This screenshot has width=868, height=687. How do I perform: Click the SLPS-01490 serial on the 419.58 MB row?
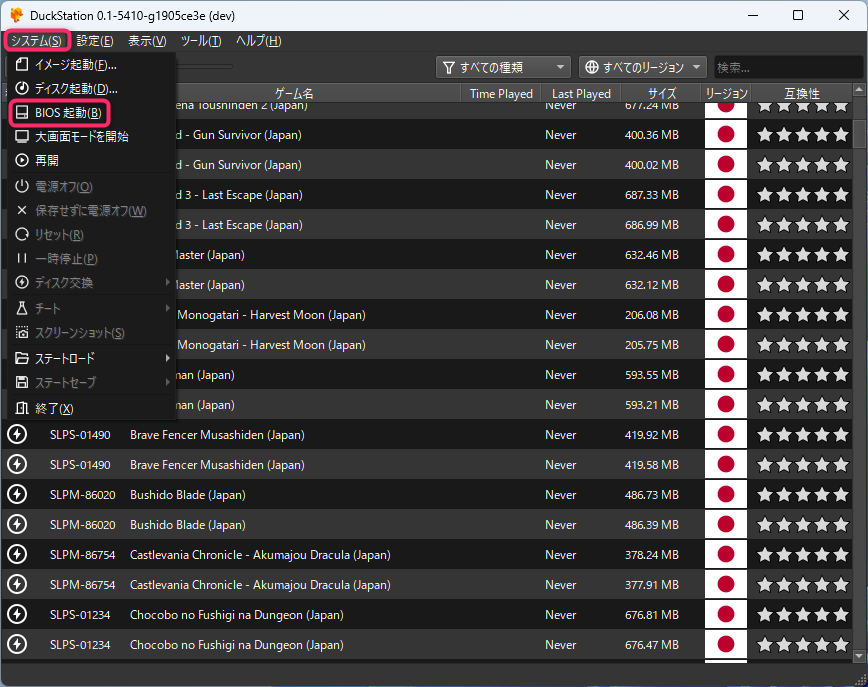click(x=80, y=464)
